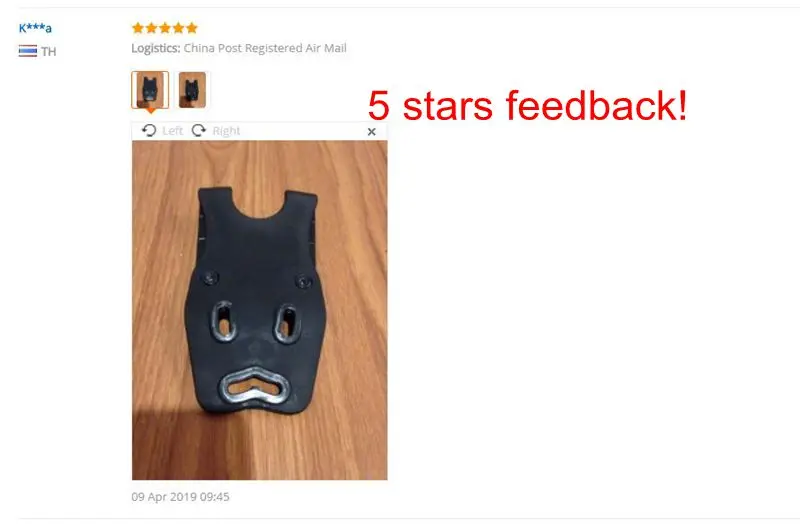Viewport: 800px width, 526px height.
Task: Click the rotate Right arrow icon
Action: click(x=199, y=131)
